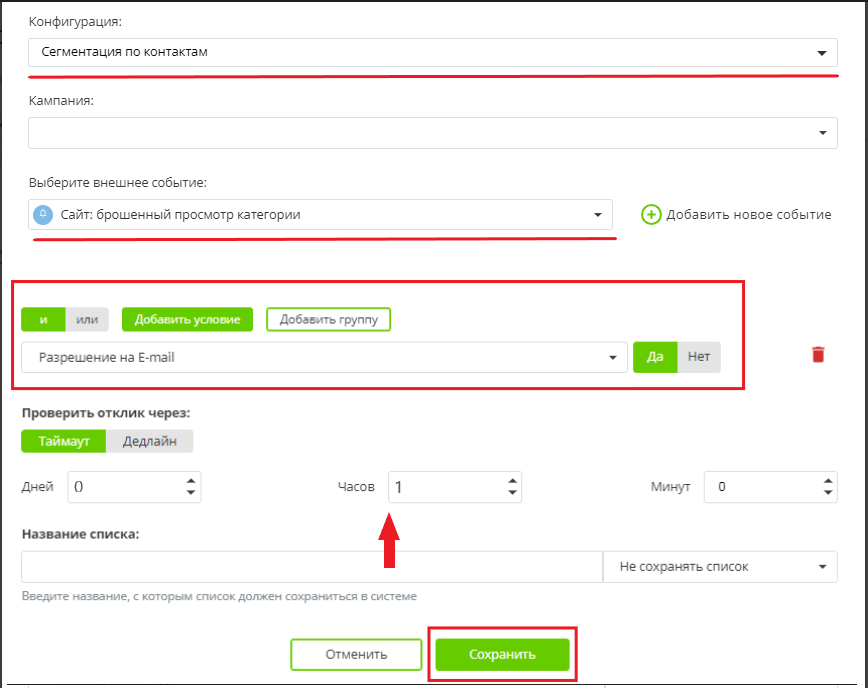Increase the Дней value with up arrow
The width and height of the screenshot is (868, 688).
[192, 481]
